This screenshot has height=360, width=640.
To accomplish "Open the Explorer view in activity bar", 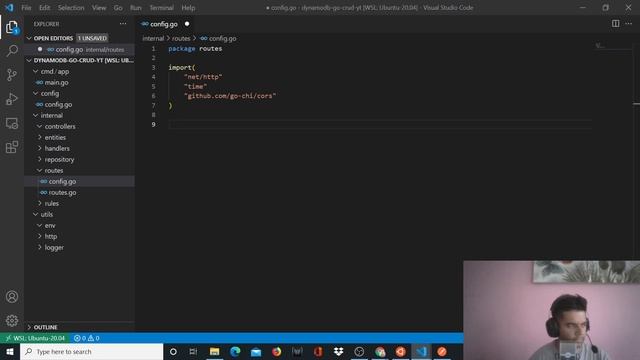I will 12,27.
